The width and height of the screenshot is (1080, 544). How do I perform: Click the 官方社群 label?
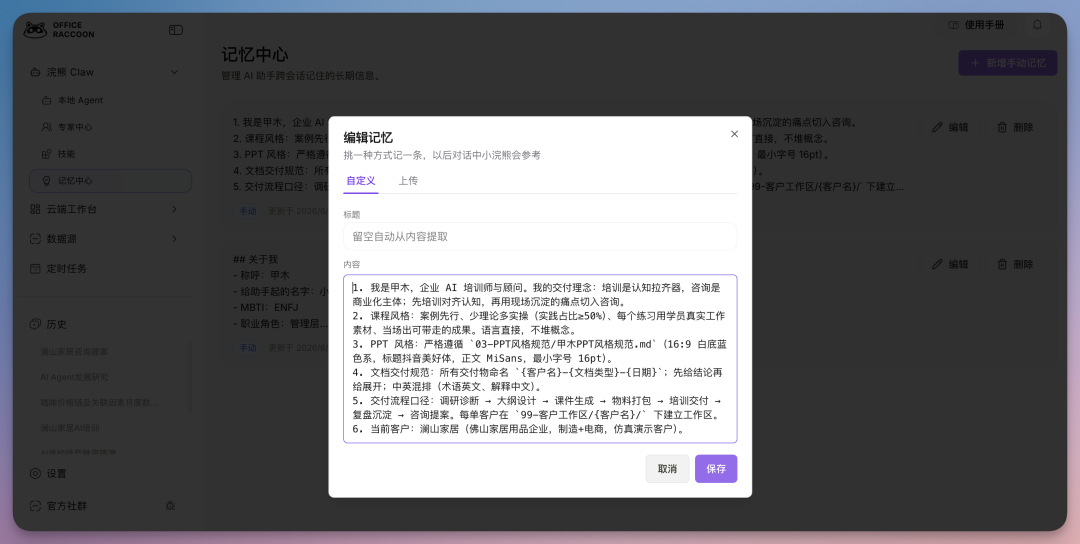tap(67, 506)
